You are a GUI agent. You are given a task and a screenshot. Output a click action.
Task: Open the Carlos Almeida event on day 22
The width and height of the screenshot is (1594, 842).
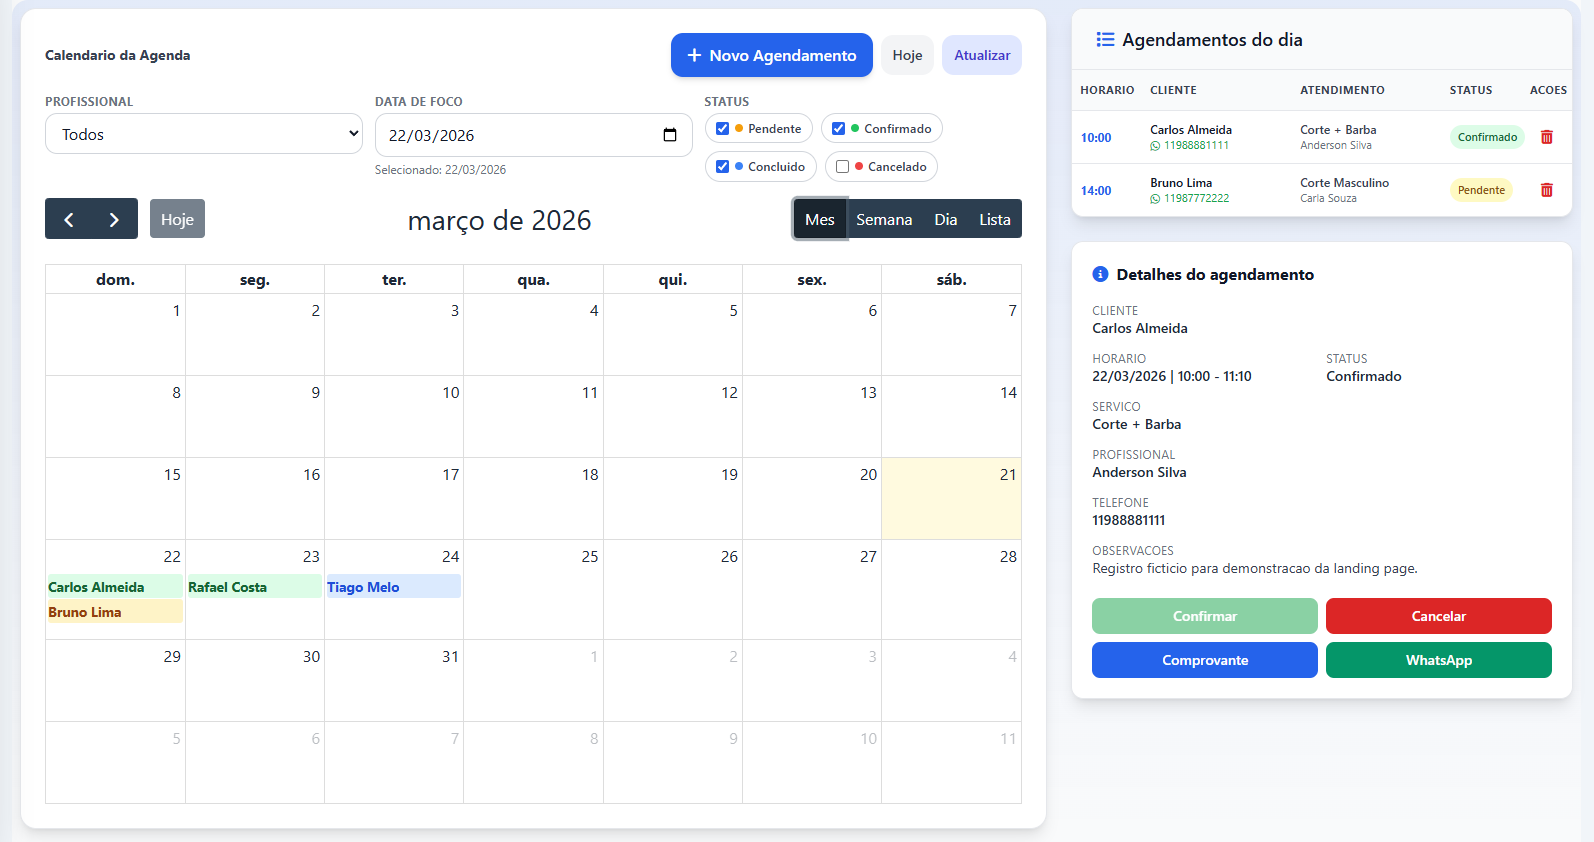click(115, 587)
